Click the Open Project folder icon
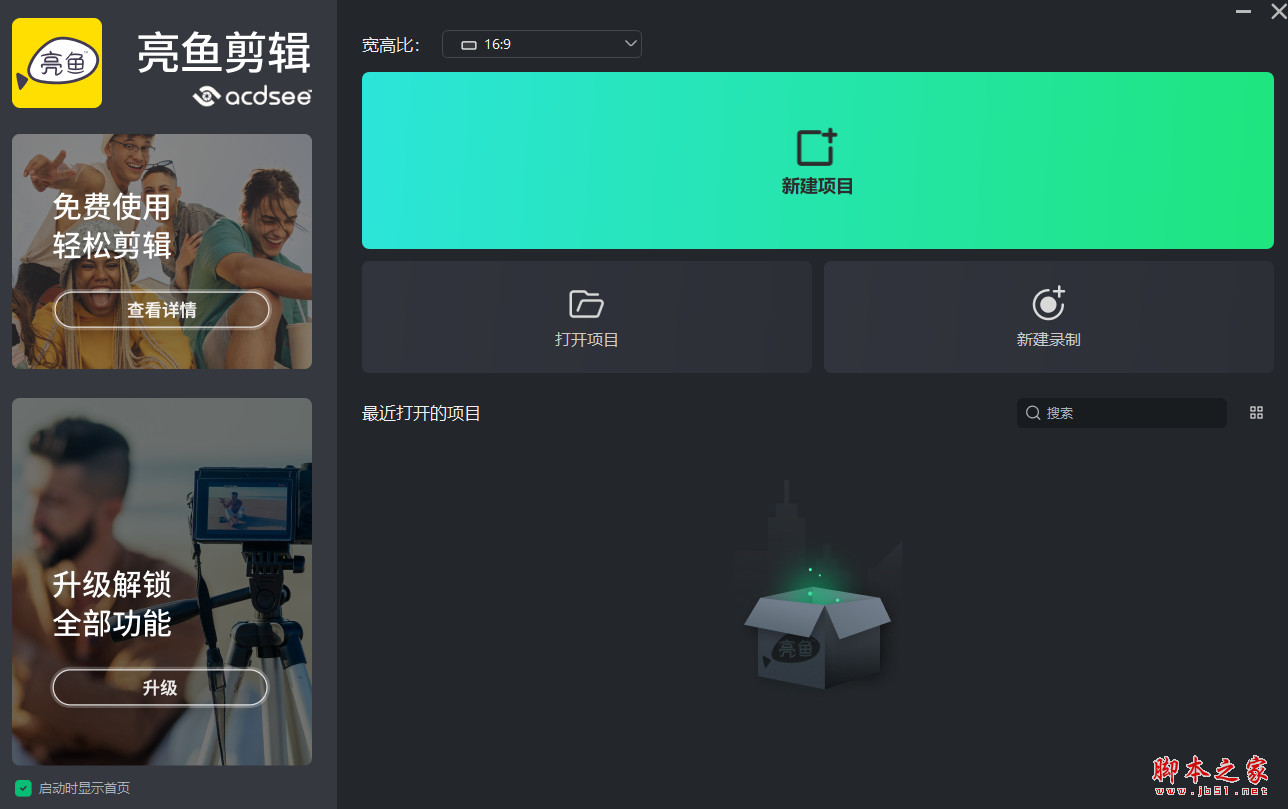This screenshot has height=809, width=1288. (586, 304)
